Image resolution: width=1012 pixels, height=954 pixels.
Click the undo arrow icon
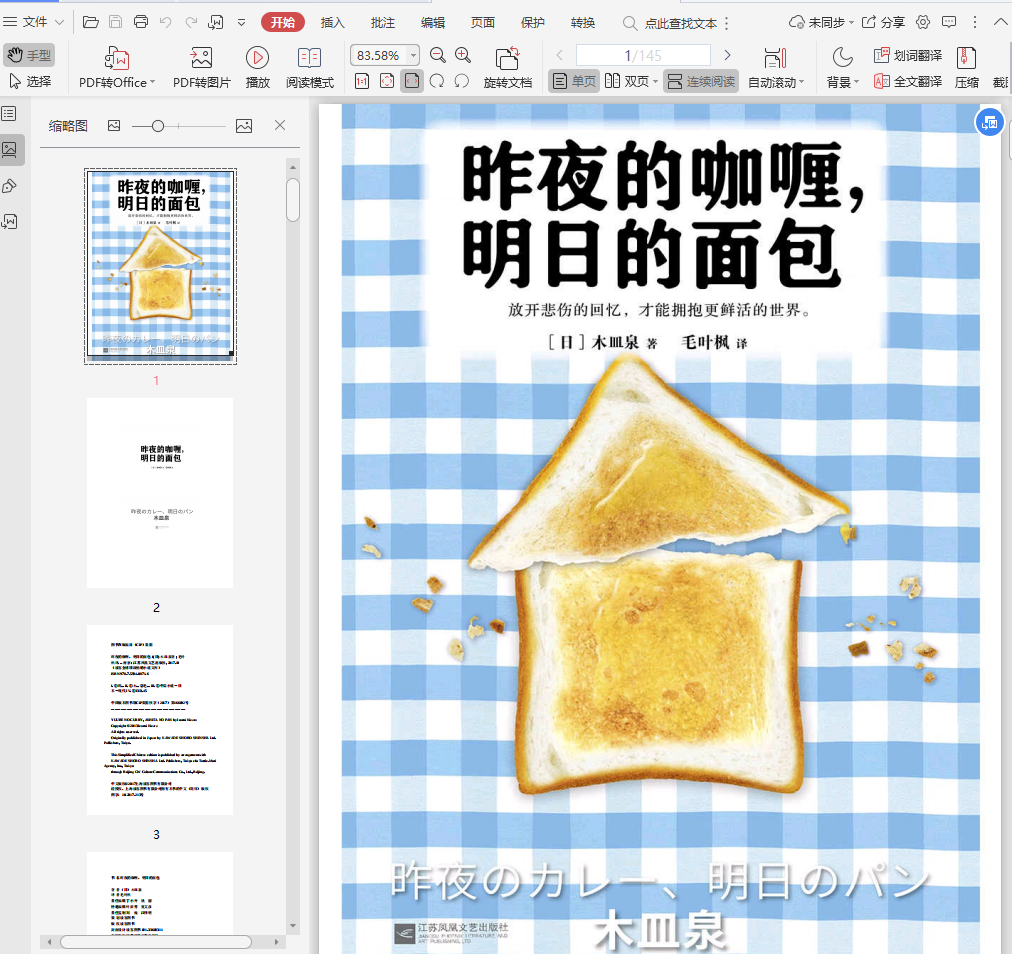[166, 23]
